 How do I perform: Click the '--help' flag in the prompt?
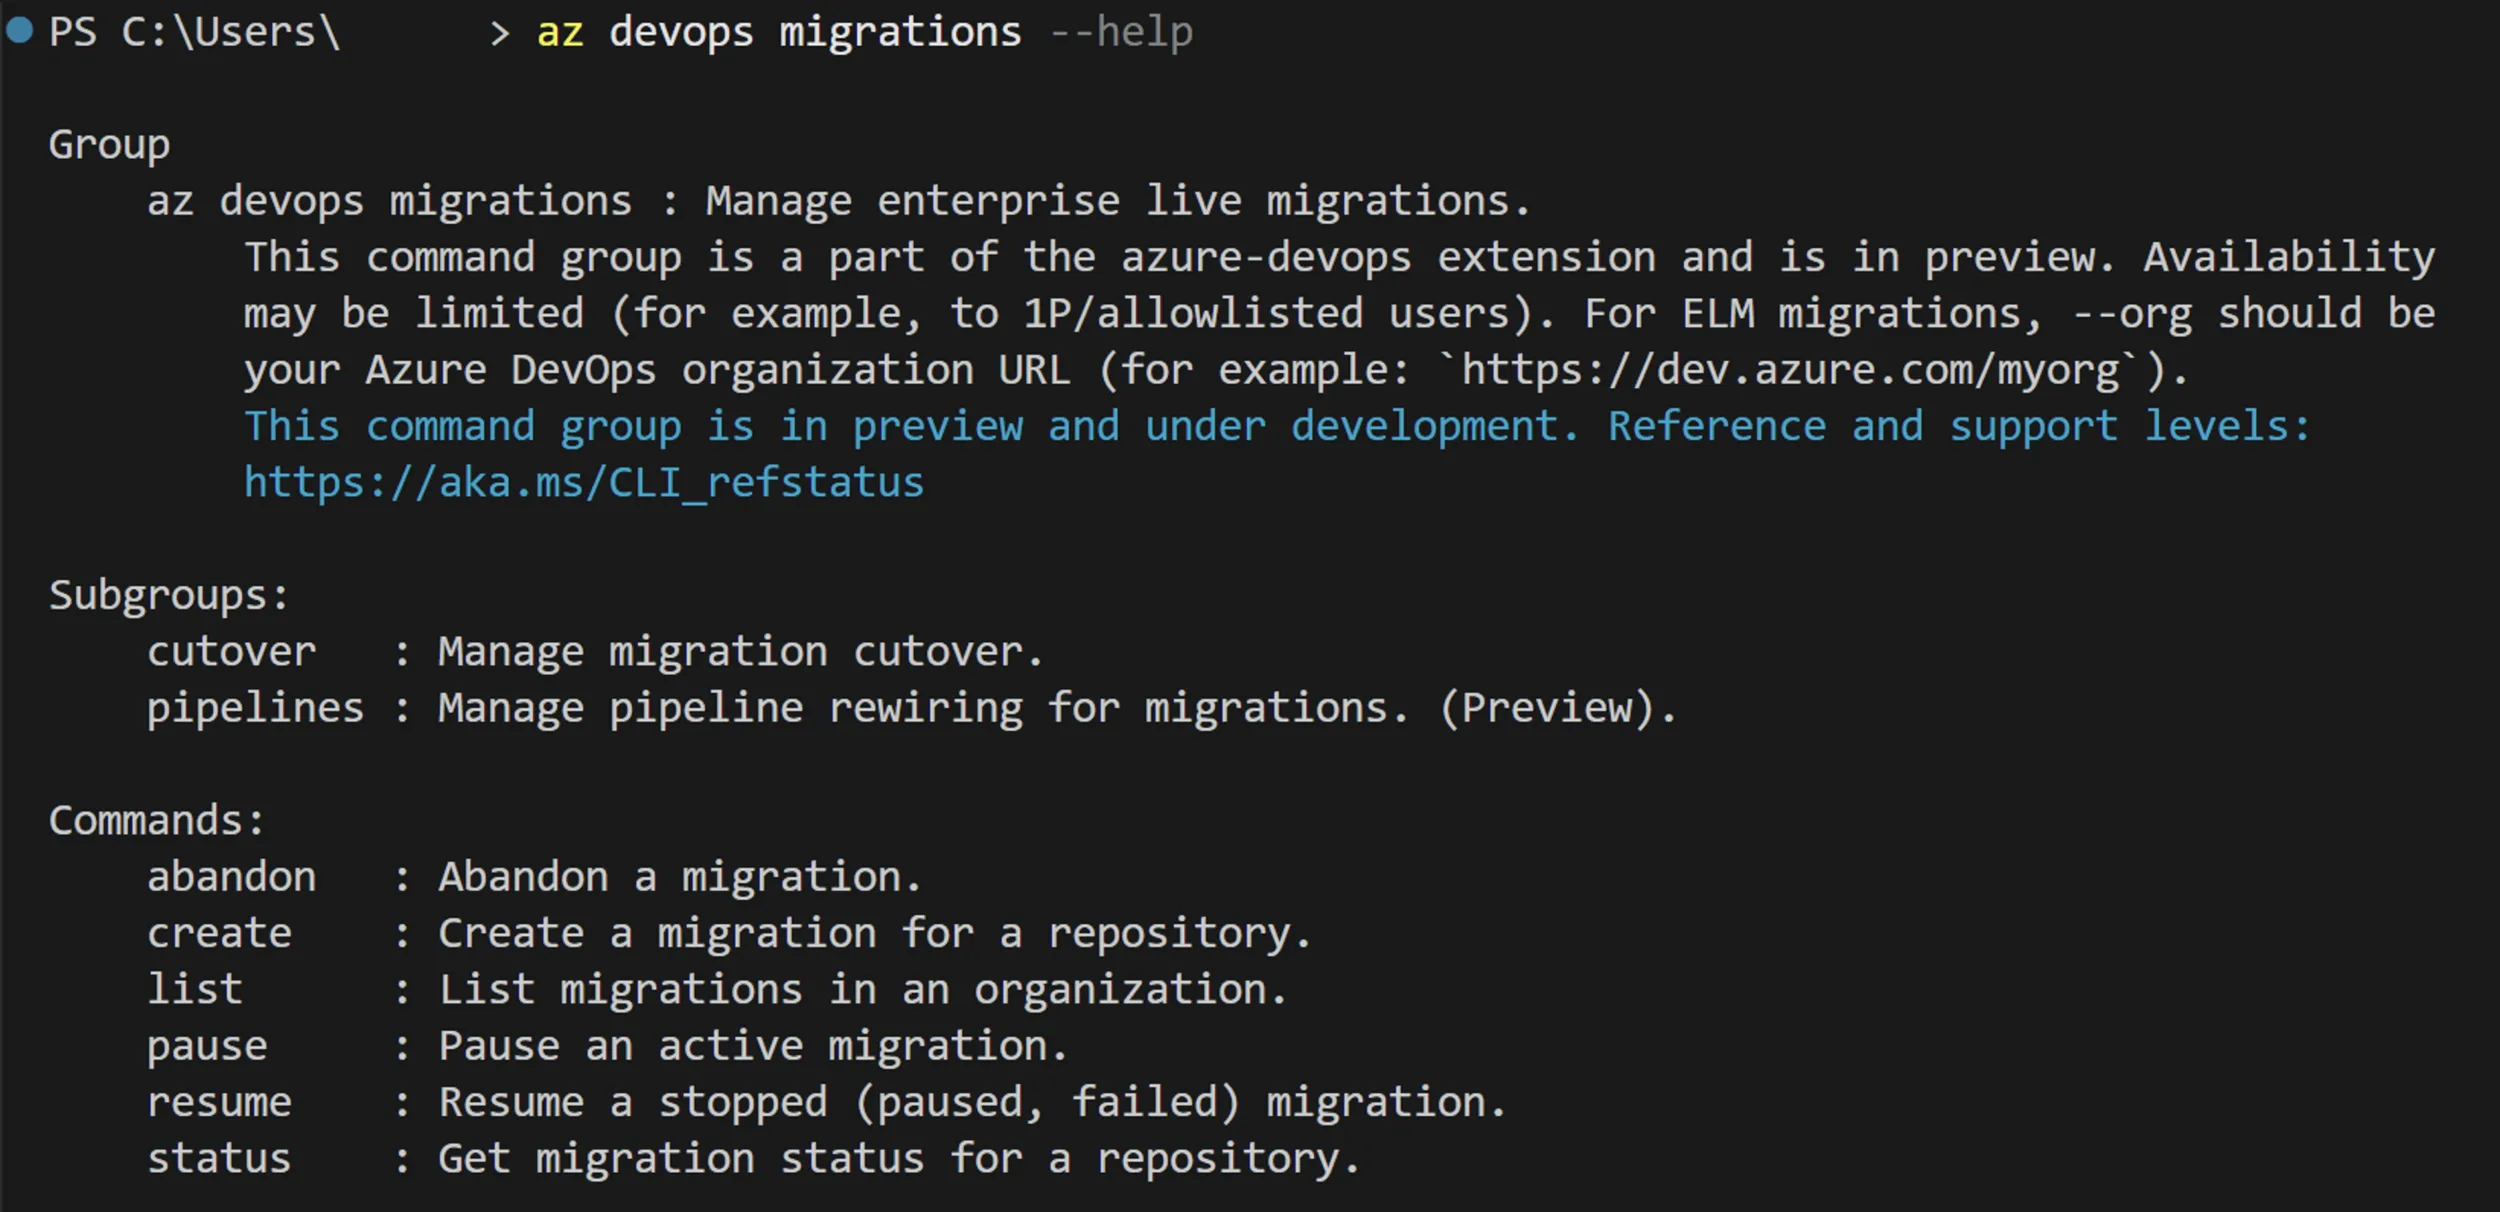point(1121,32)
